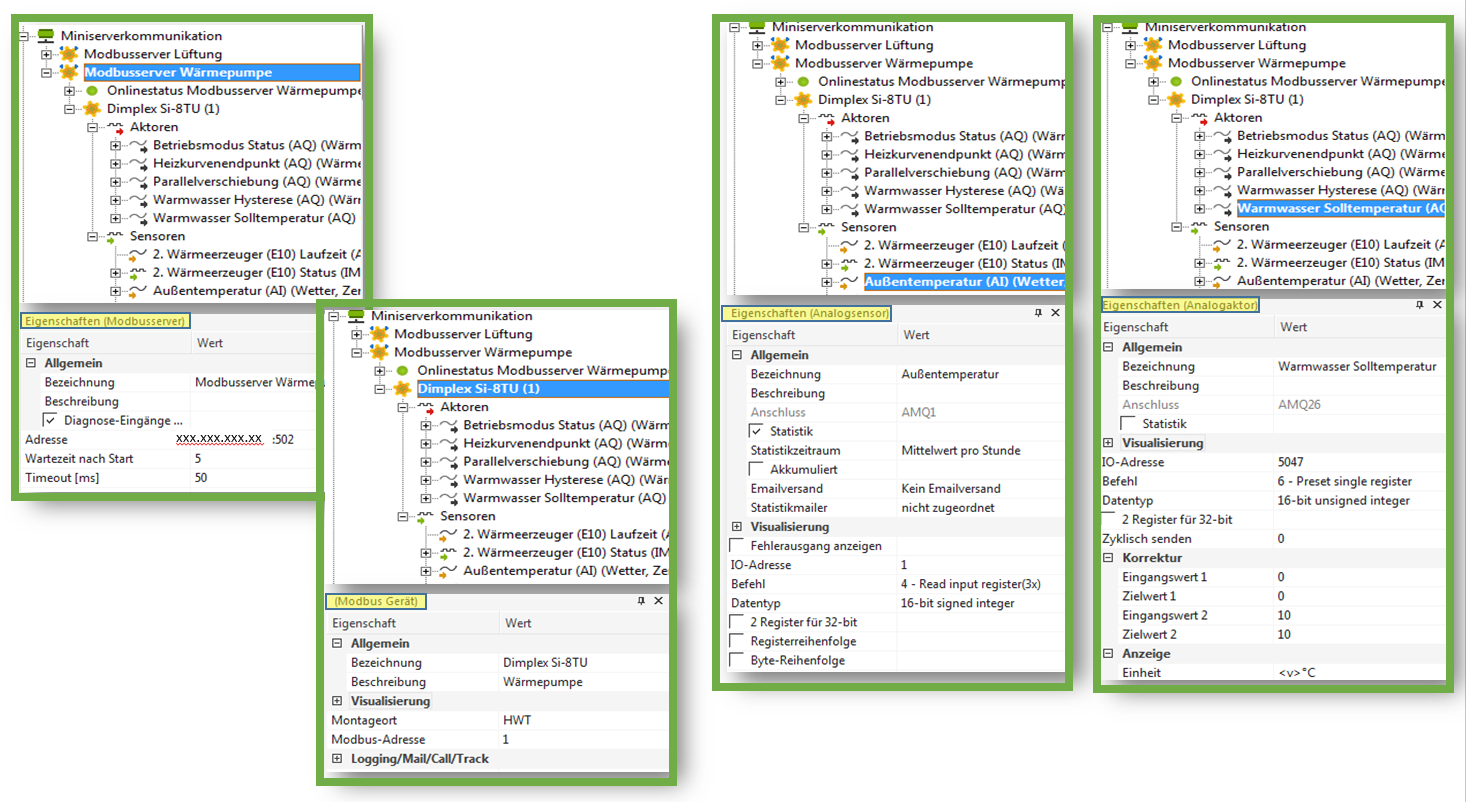This screenshot has height=802, width=1466.
Task: Click Sensoren icon in Analogaktor screenshot
Action: pyautogui.click(x=1200, y=227)
